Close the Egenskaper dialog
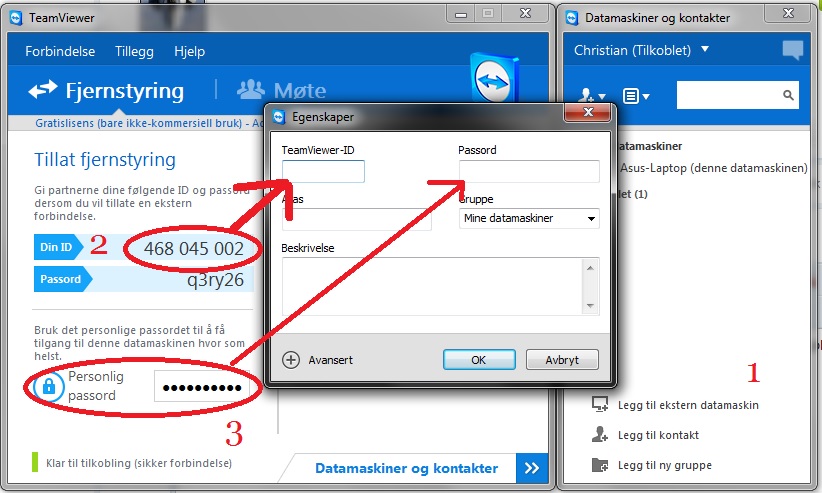This screenshot has height=493, width=822. pos(588,112)
